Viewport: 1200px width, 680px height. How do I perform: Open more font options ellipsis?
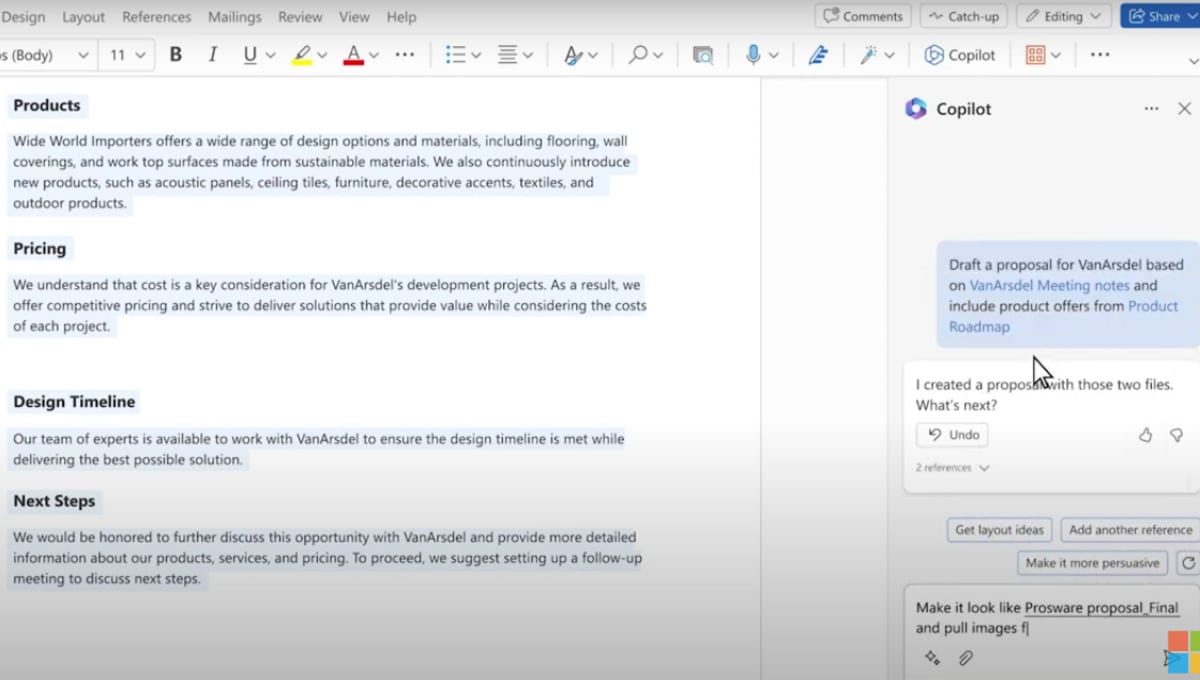click(x=405, y=55)
